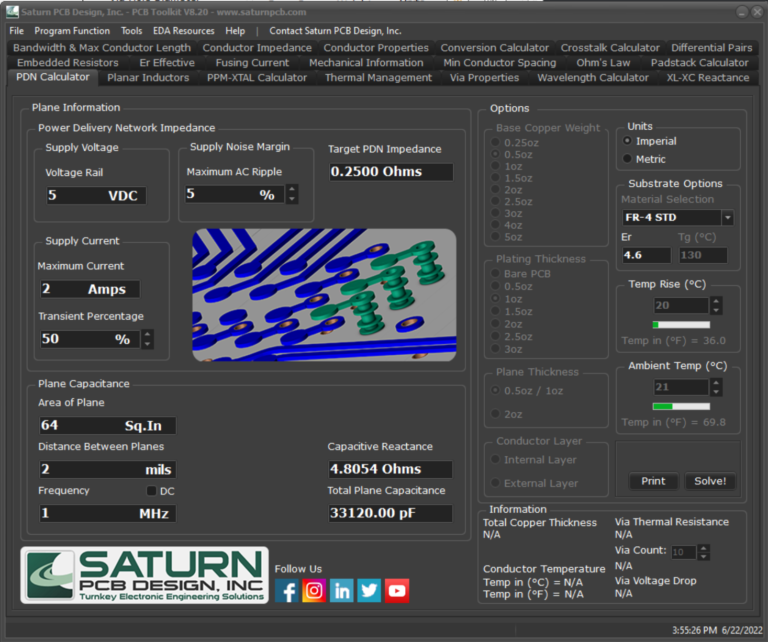Screen dimensions: 768x642
Task: Click the Twitter bird icon
Action: 369,591
